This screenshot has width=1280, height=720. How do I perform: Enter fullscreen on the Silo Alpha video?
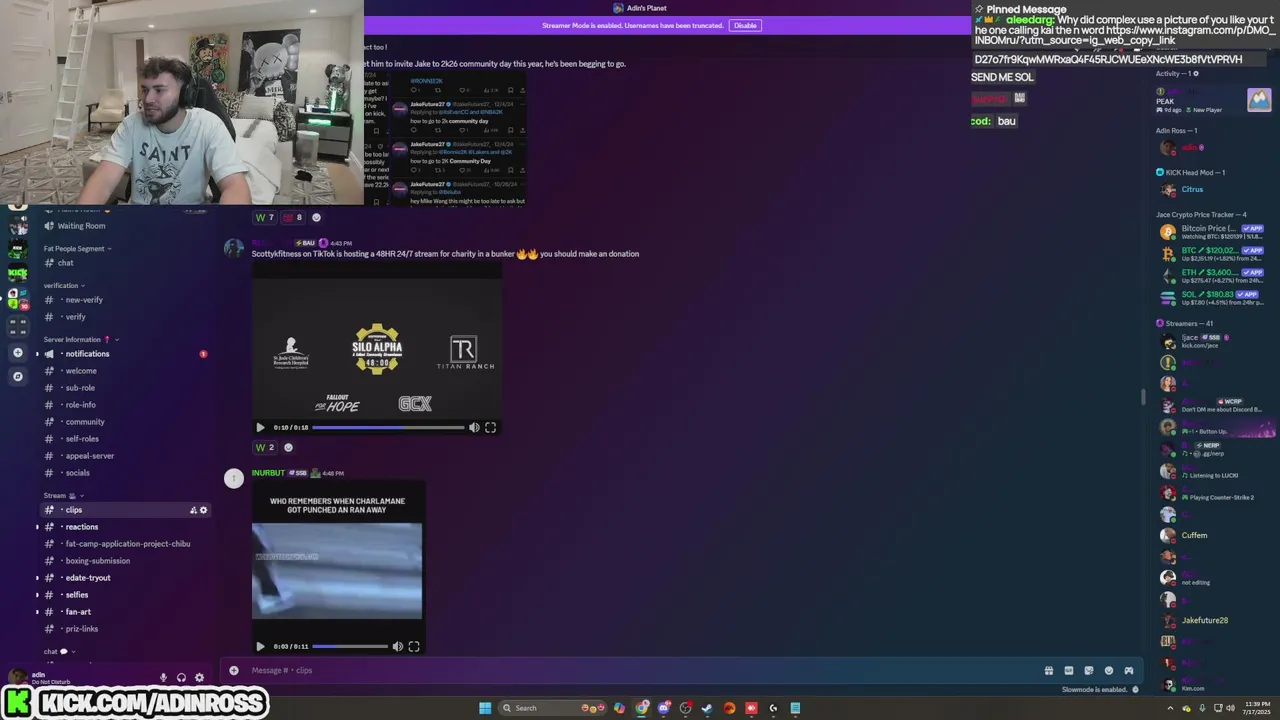click(x=490, y=427)
